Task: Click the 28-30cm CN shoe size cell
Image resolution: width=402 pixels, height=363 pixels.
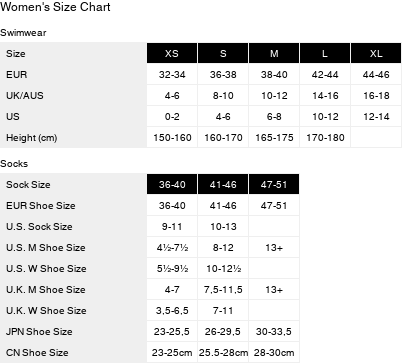Action: pyautogui.click(x=274, y=352)
